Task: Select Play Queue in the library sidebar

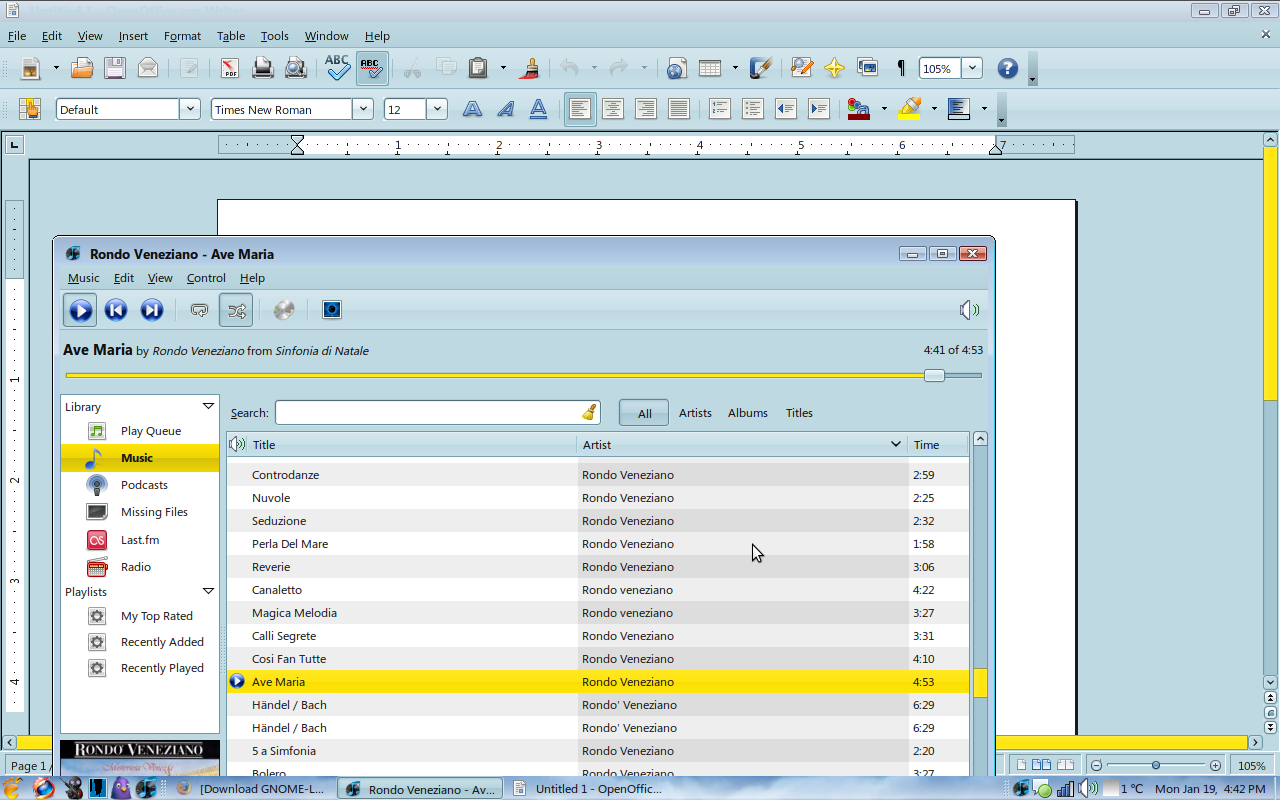Action: click(x=140, y=431)
